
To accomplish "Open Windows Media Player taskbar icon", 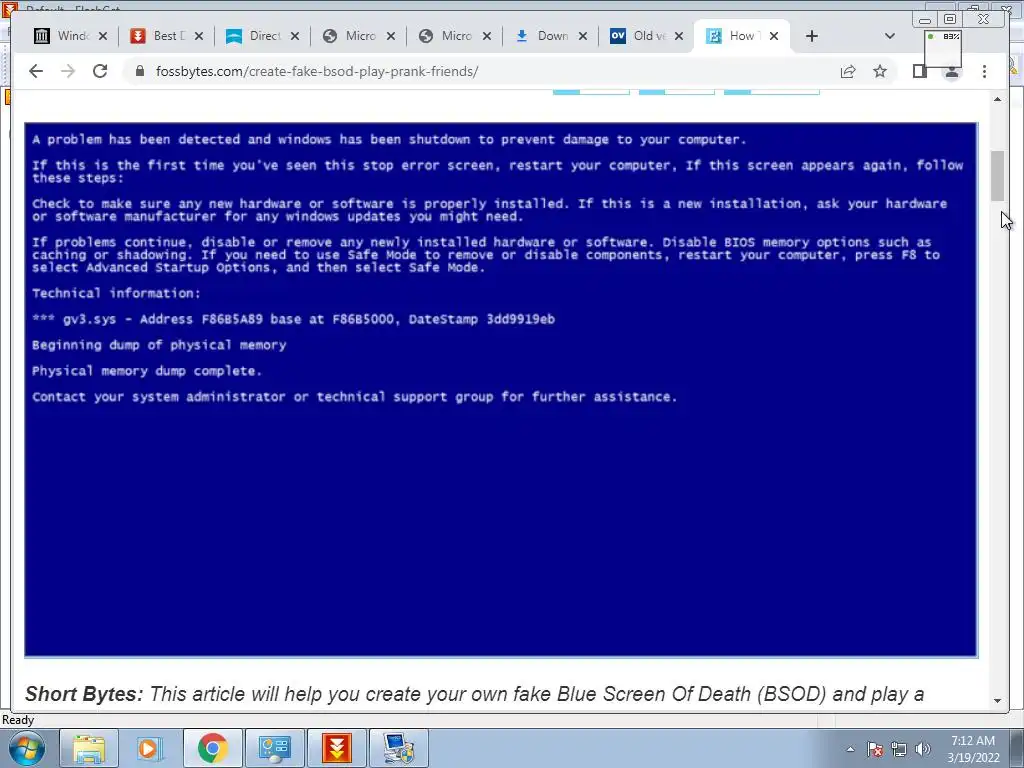I will (x=150, y=748).
